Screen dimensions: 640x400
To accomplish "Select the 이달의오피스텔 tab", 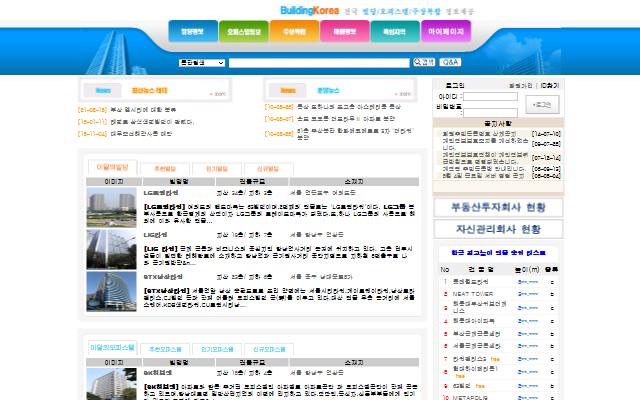I will pyautogui.click(x=113, y=348).
